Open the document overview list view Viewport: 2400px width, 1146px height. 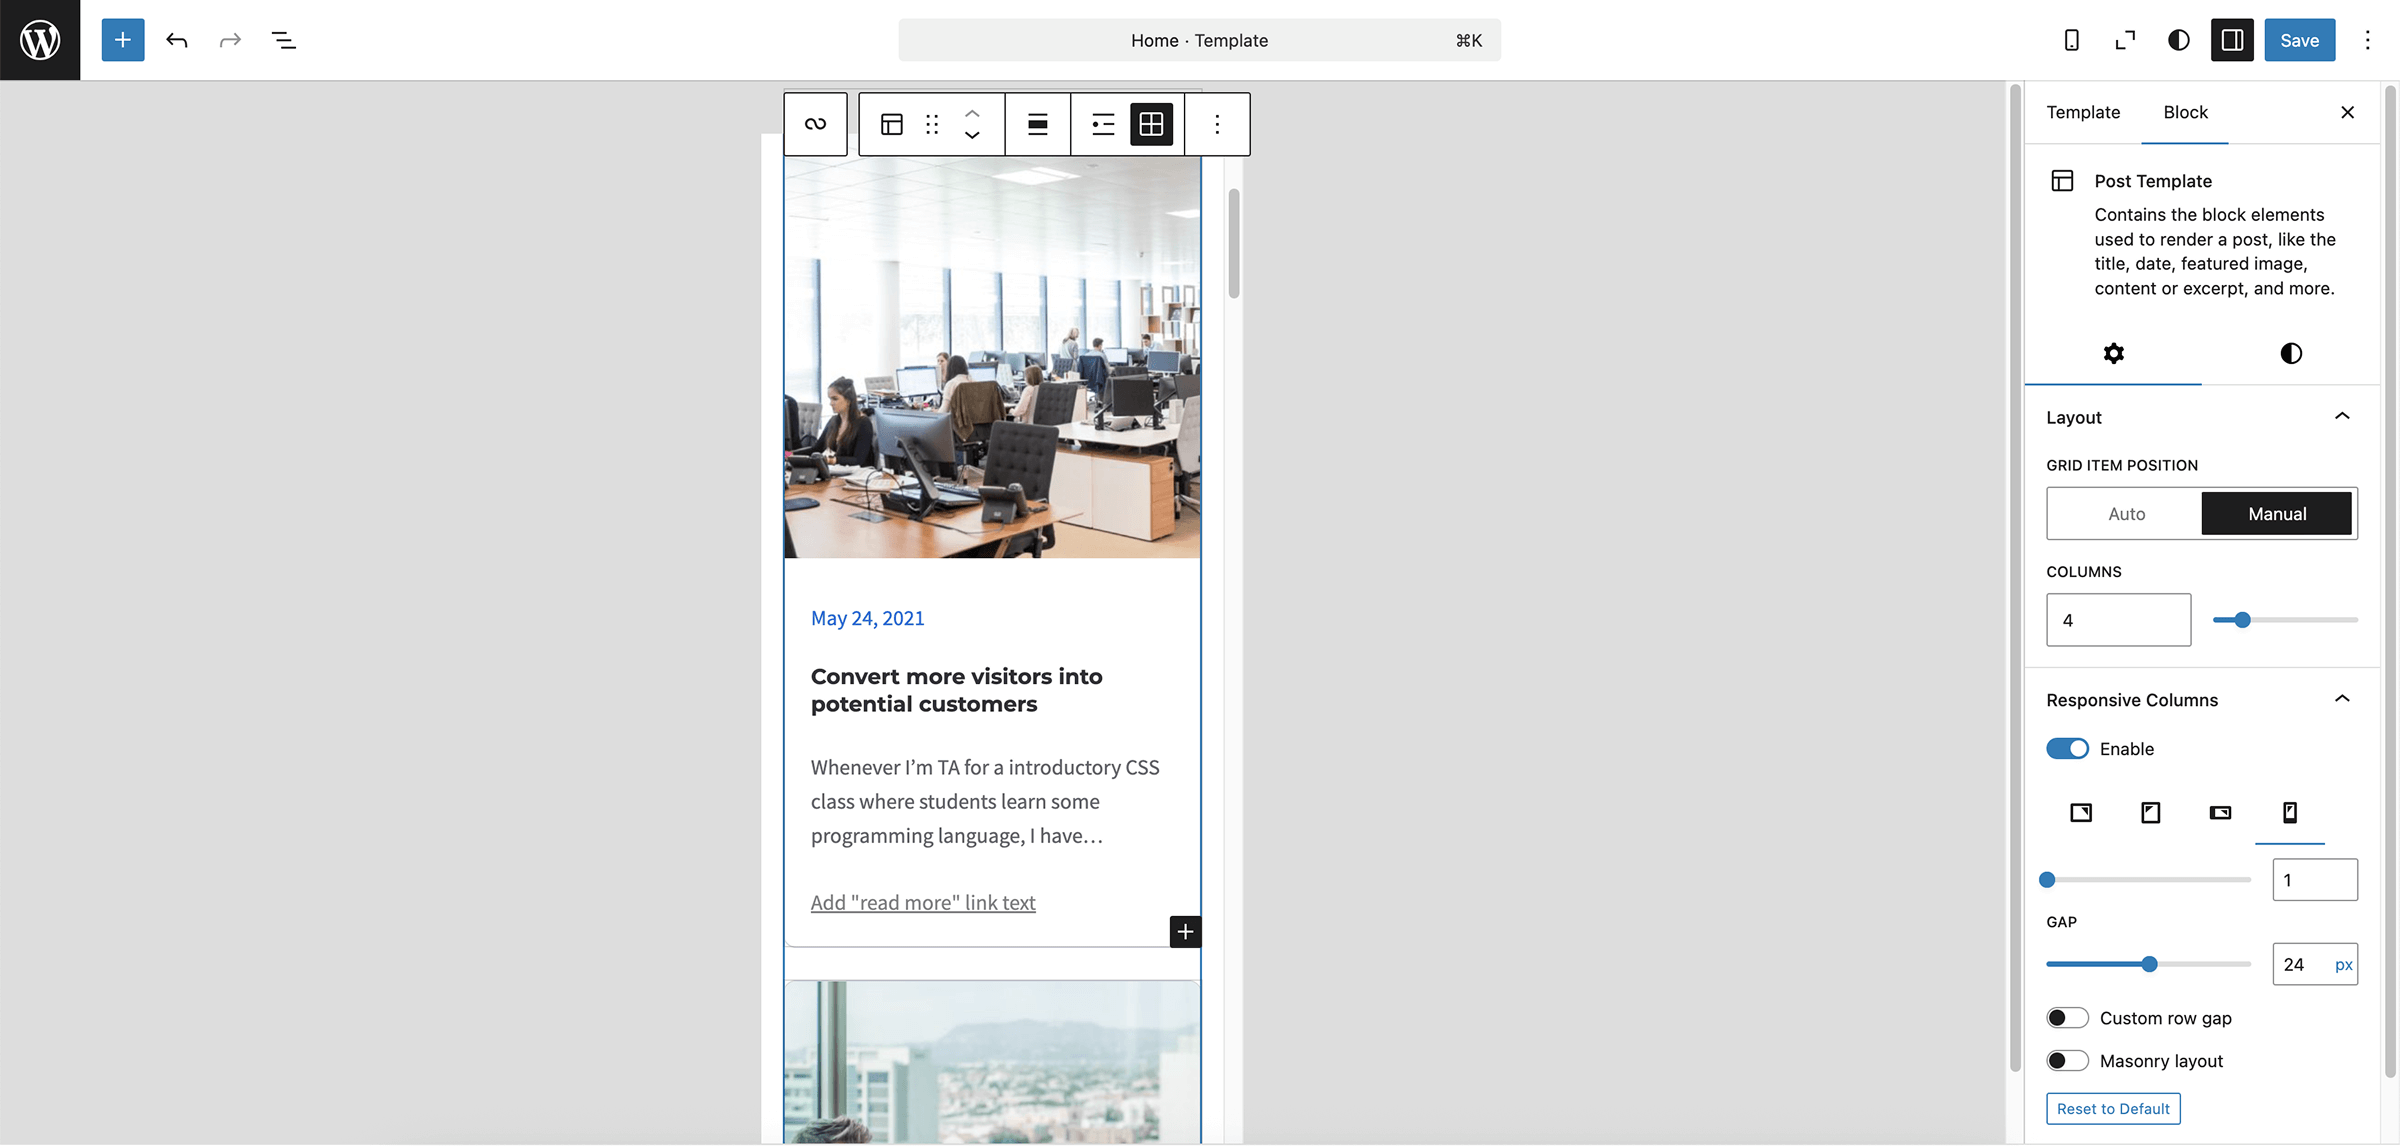click(x=284, y=40)
